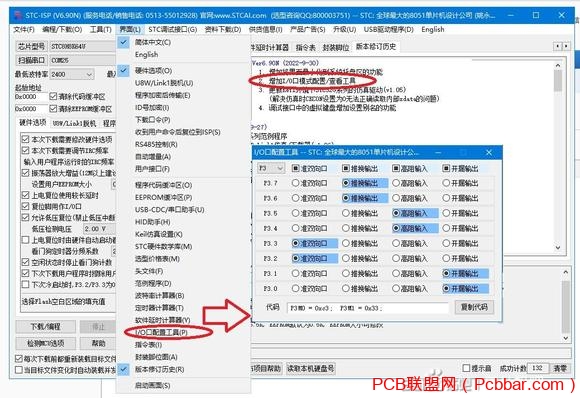Click the 读取本机硬盘号 button
580x398 pixels.
[311, 368]
